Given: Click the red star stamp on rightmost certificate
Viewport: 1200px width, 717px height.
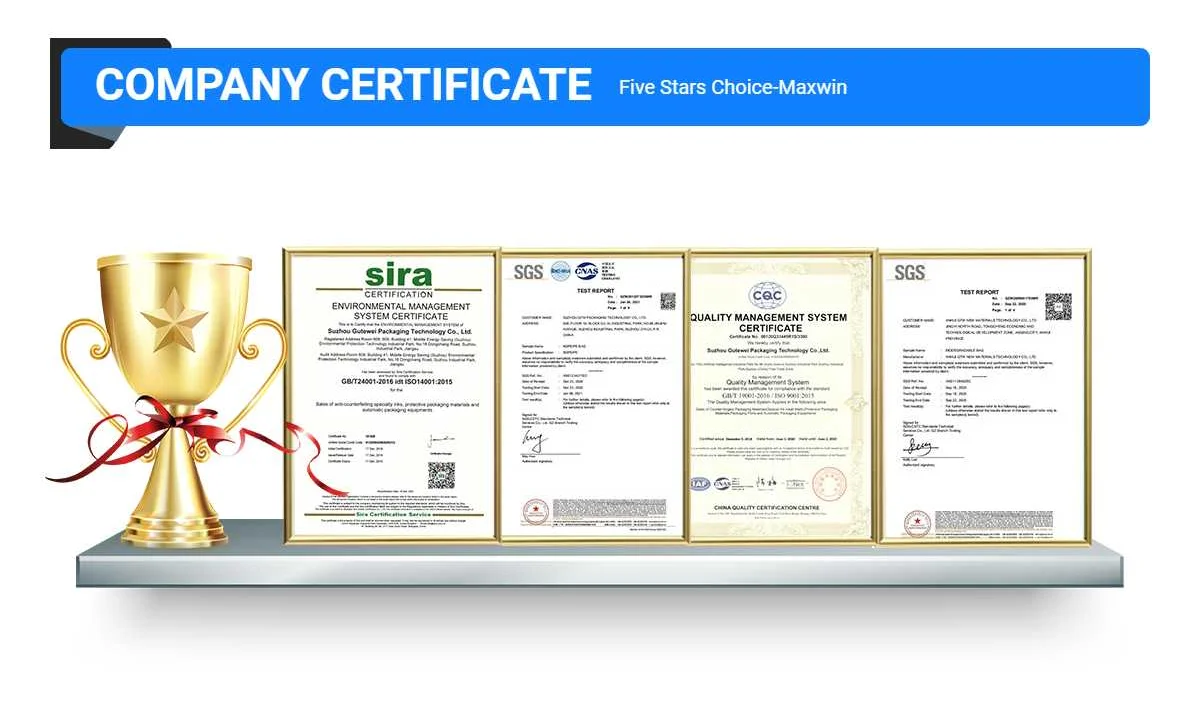Looking at the screenshot, I should [915, 522].
